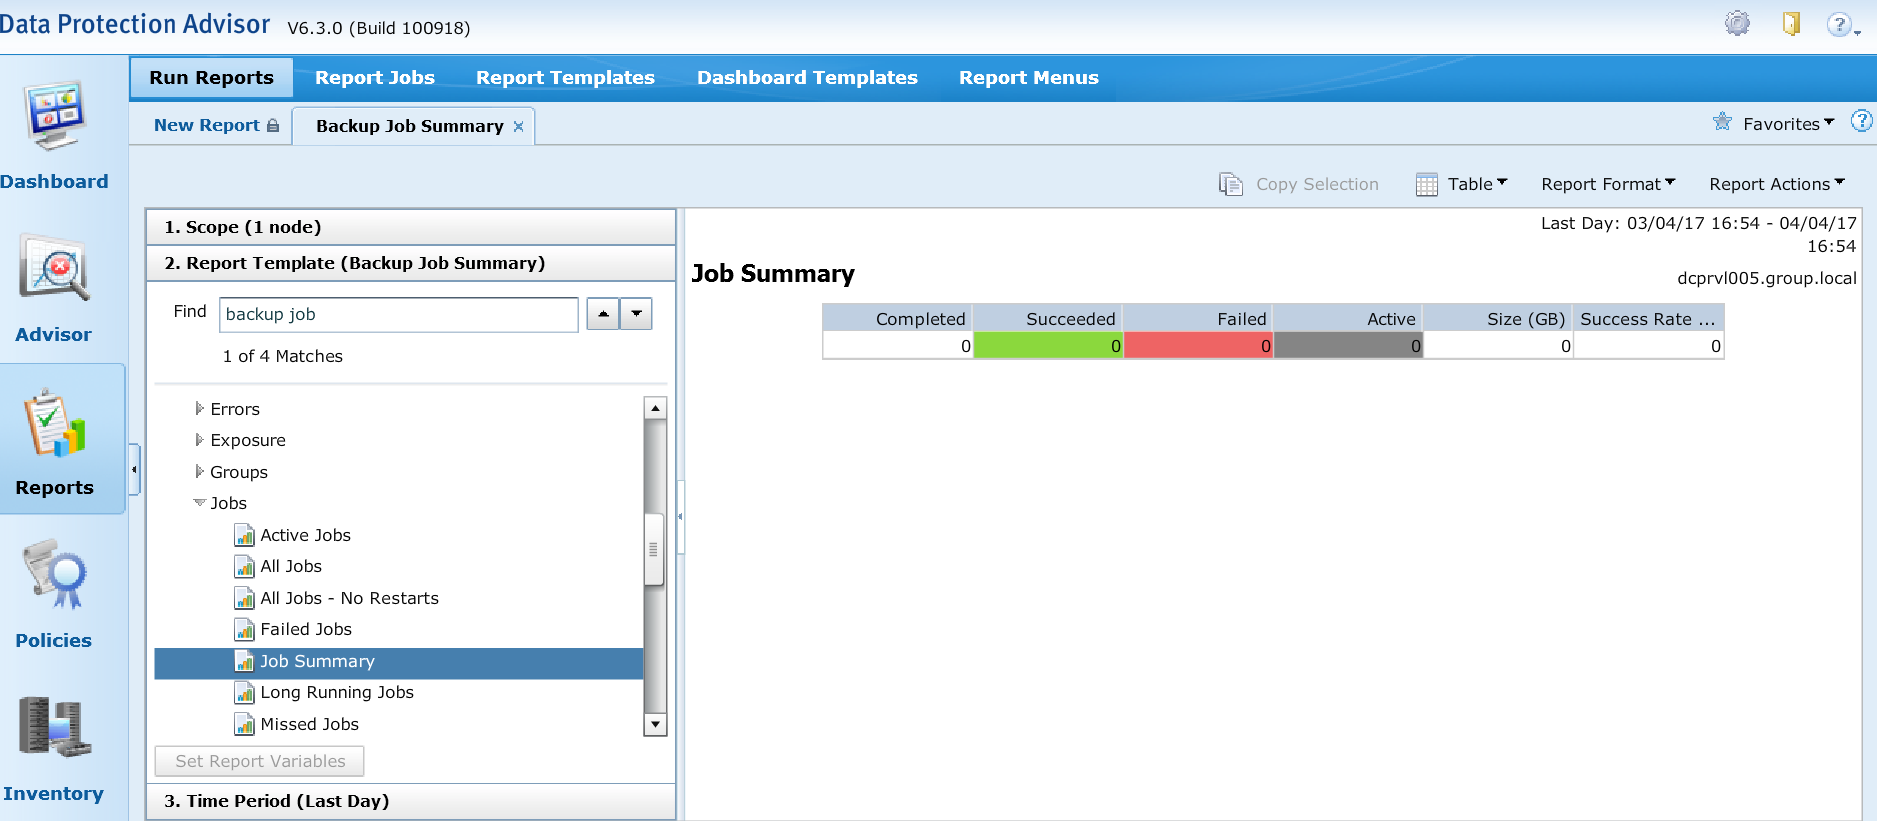The width and height of the screenshot is (1877, 821).
Task: Click the Size (GB) column header
Action: pyautogui.click(x=1498, y=319)
